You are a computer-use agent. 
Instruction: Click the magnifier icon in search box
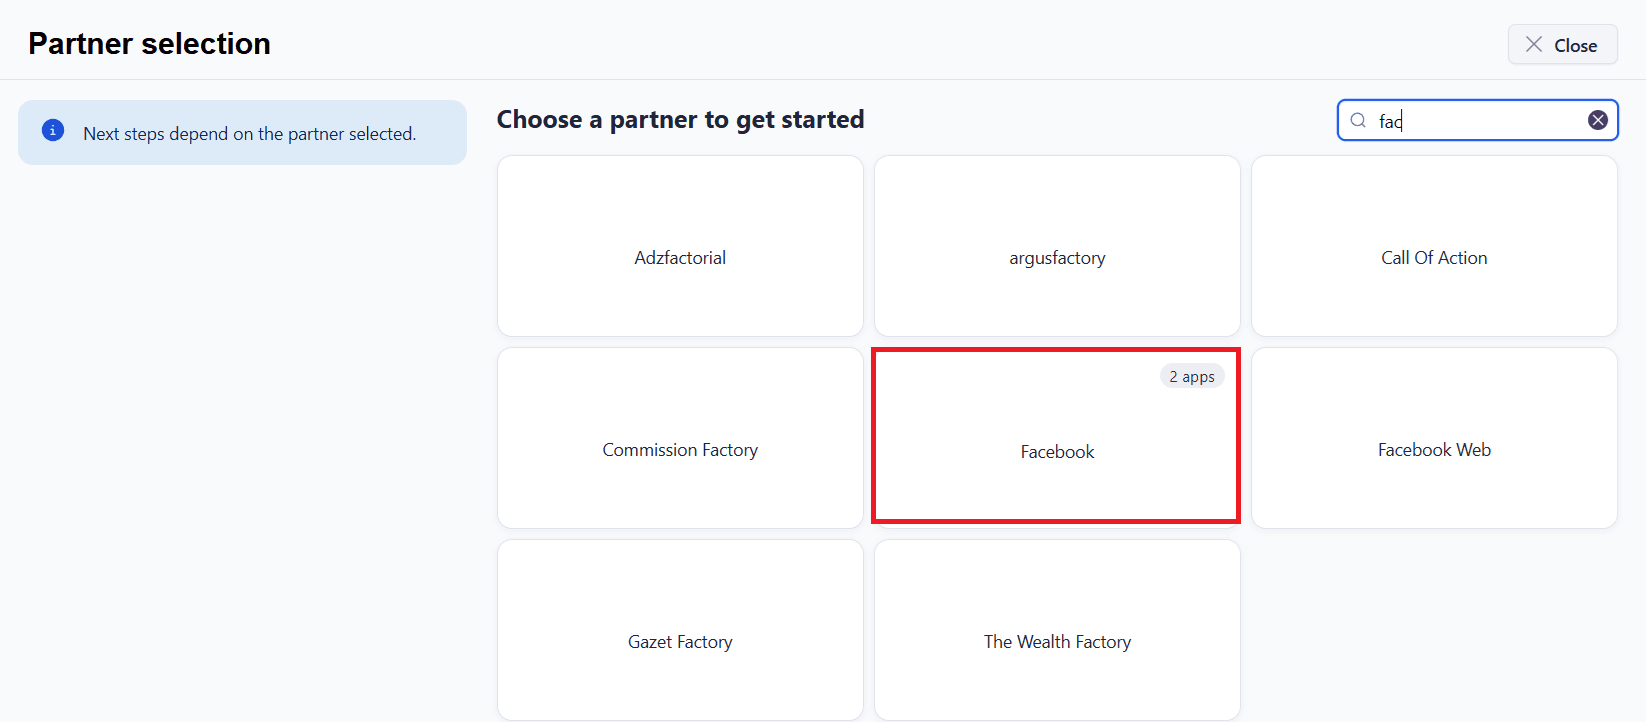pyautogui.click(x=1358, y=121)
